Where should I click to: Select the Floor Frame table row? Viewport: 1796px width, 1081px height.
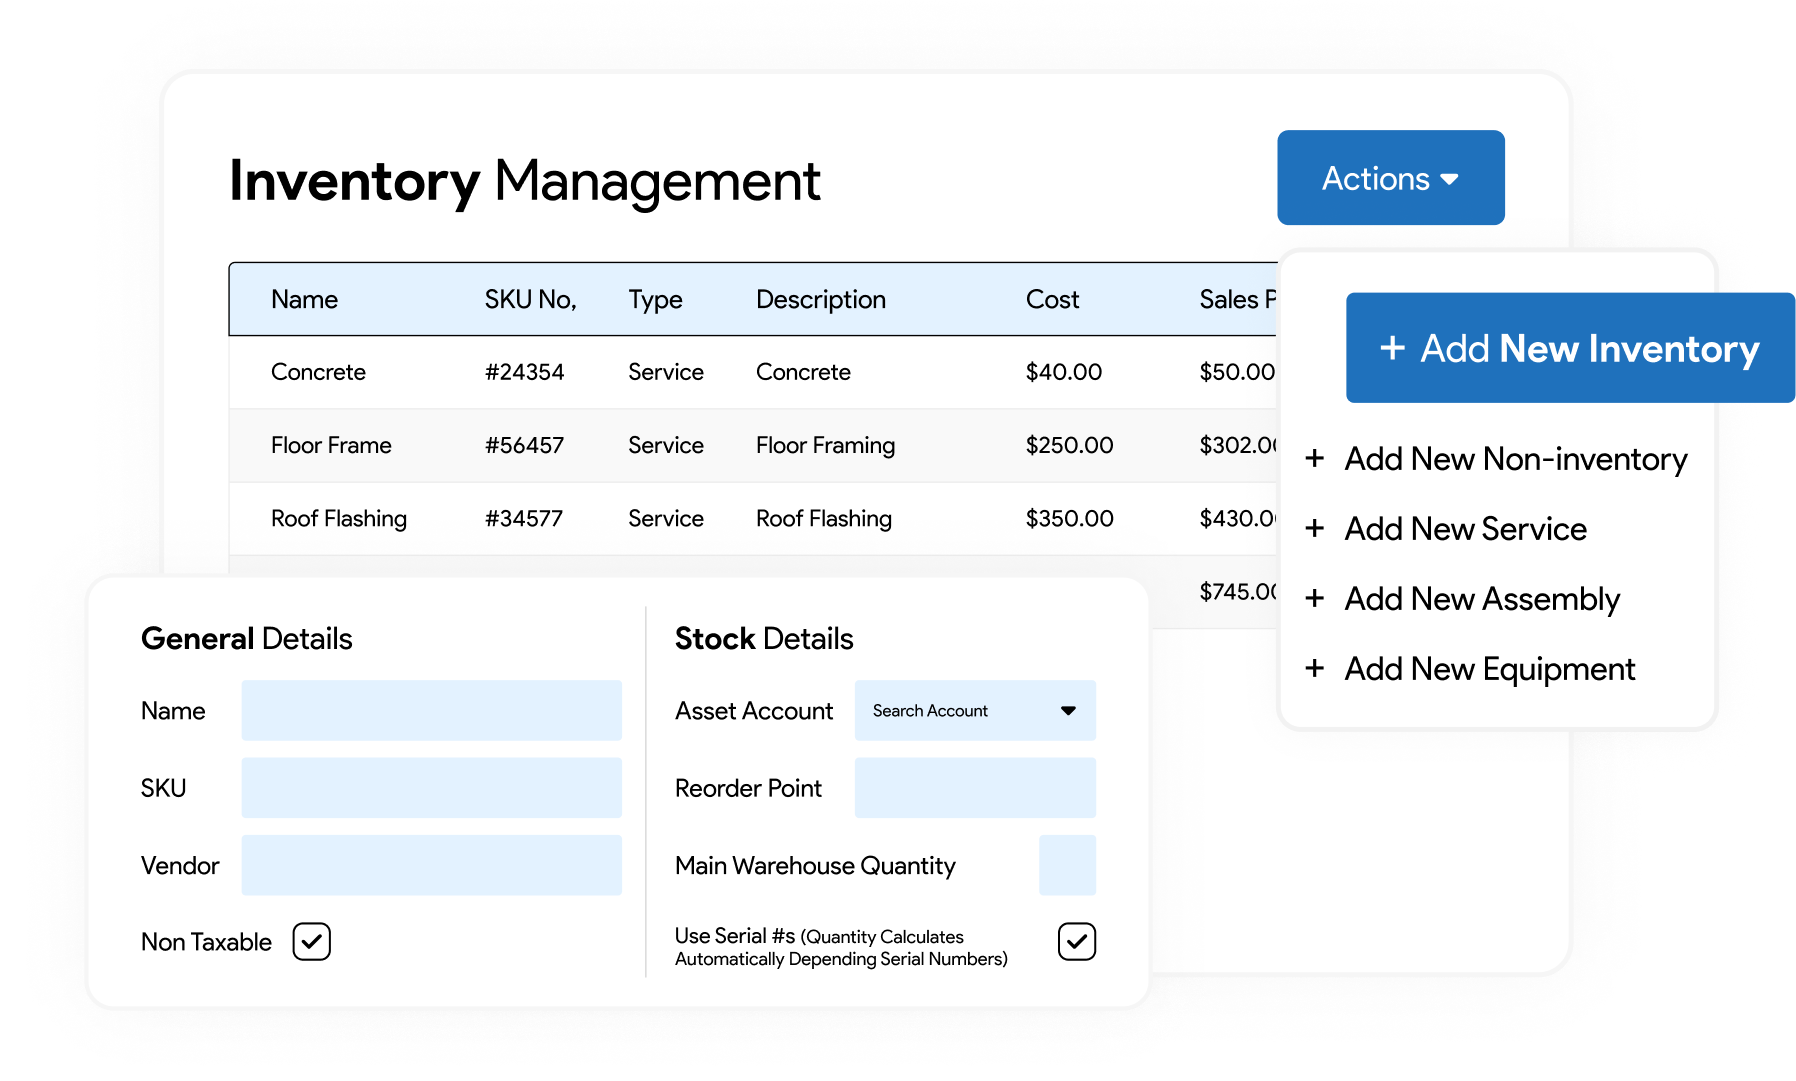(x=700, y=445)
